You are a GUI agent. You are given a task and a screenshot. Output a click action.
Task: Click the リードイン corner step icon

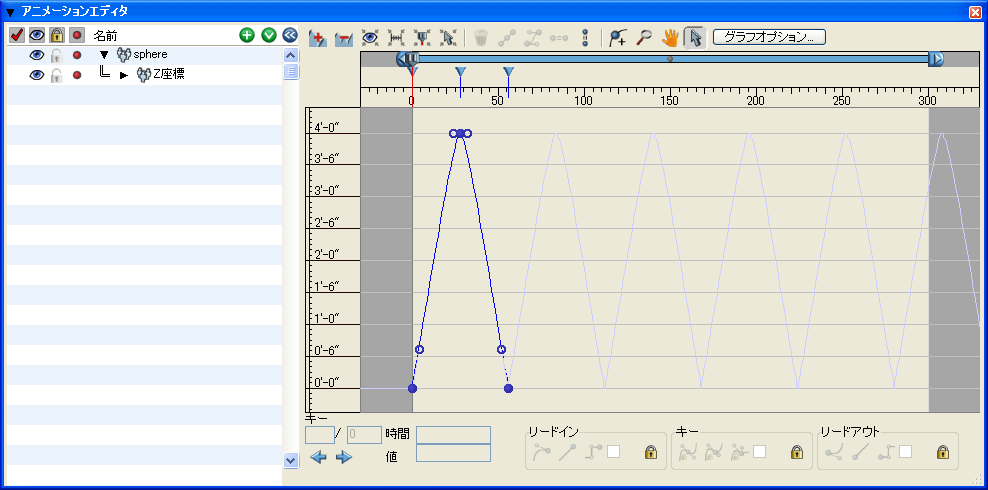coord(592,452)
